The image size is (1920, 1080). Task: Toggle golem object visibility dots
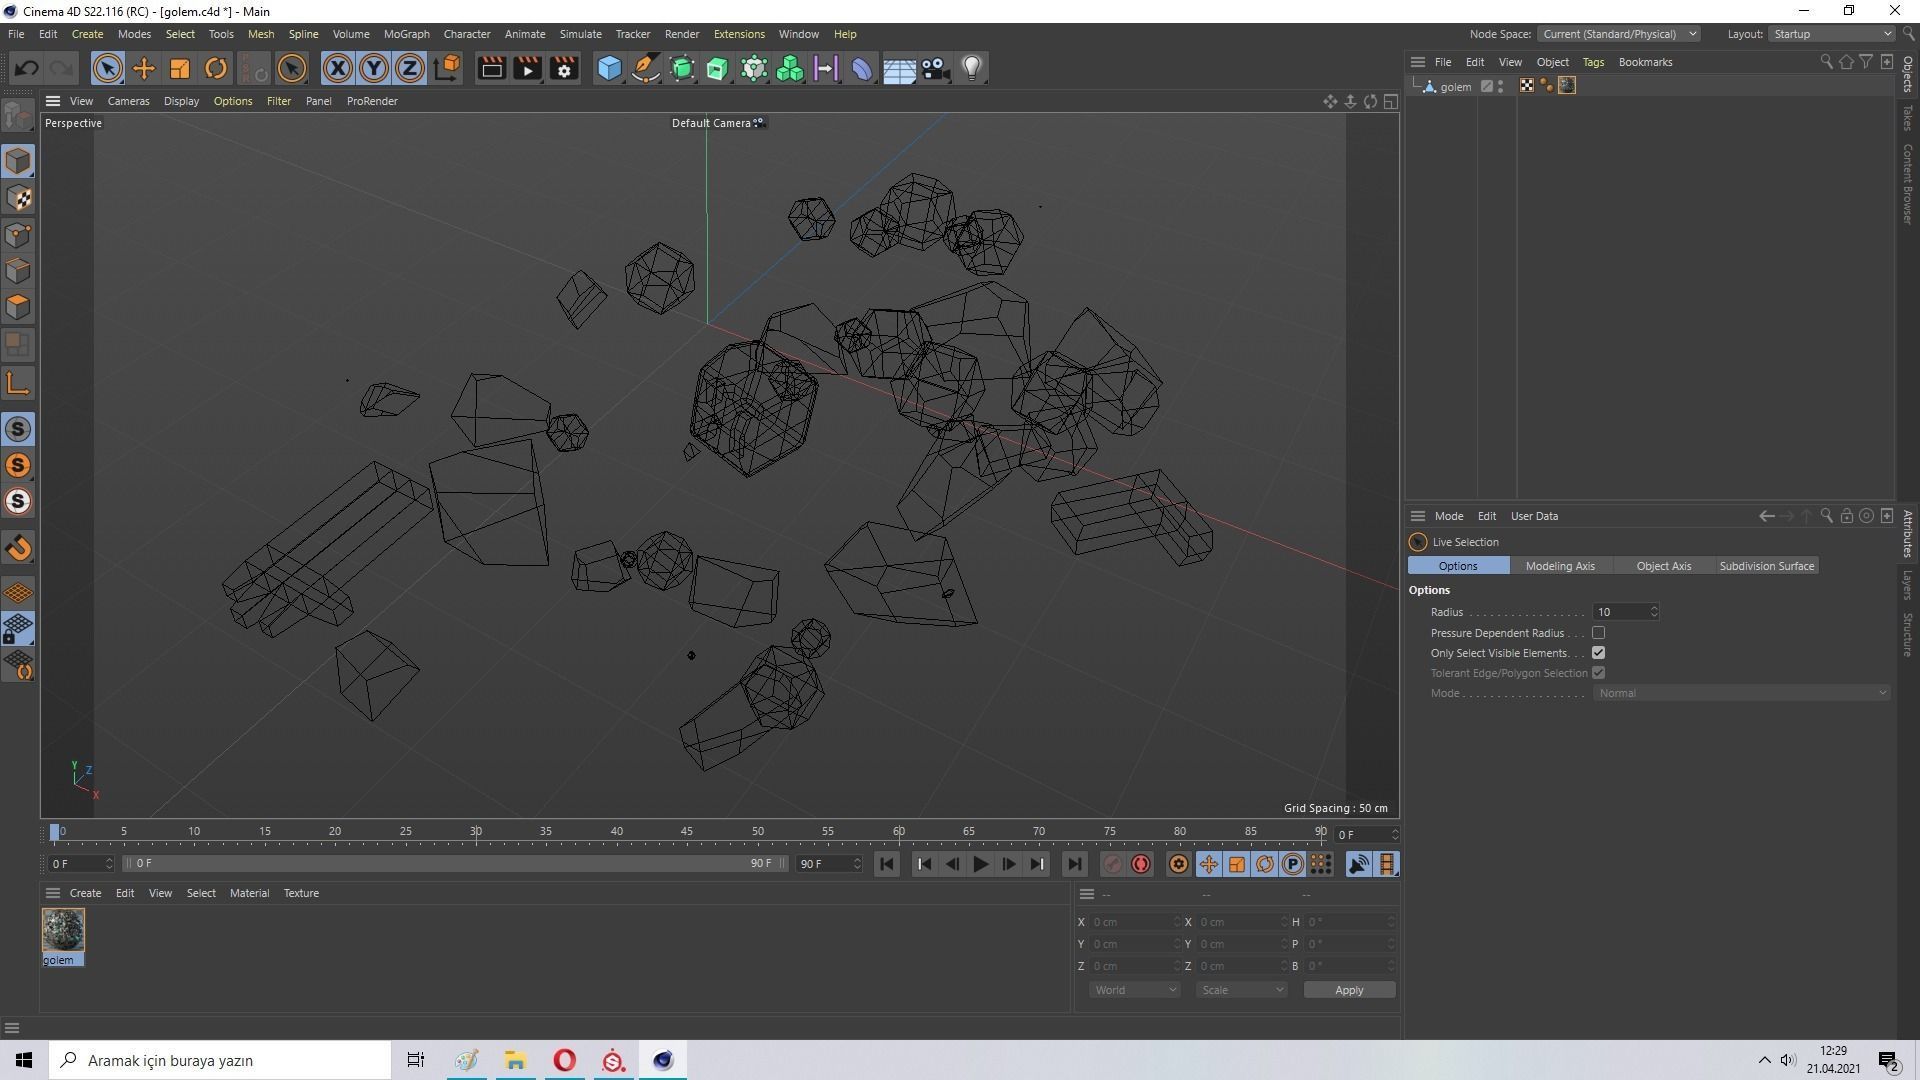[x=1501, y=86]
